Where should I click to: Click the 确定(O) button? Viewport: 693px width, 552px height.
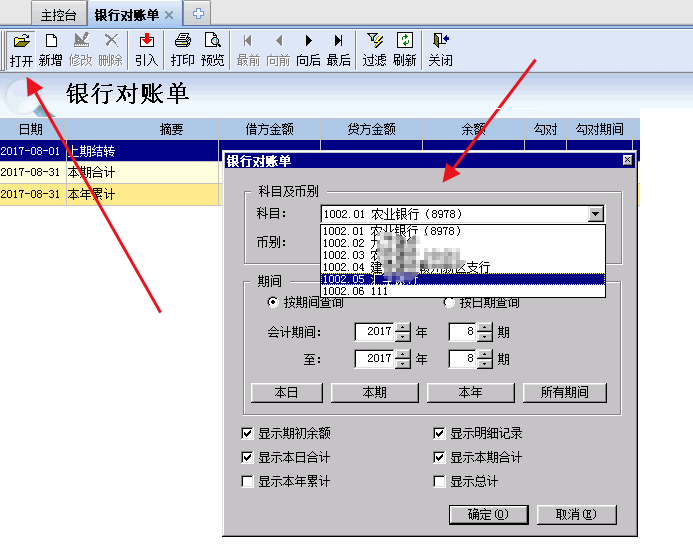click(487, 515)
